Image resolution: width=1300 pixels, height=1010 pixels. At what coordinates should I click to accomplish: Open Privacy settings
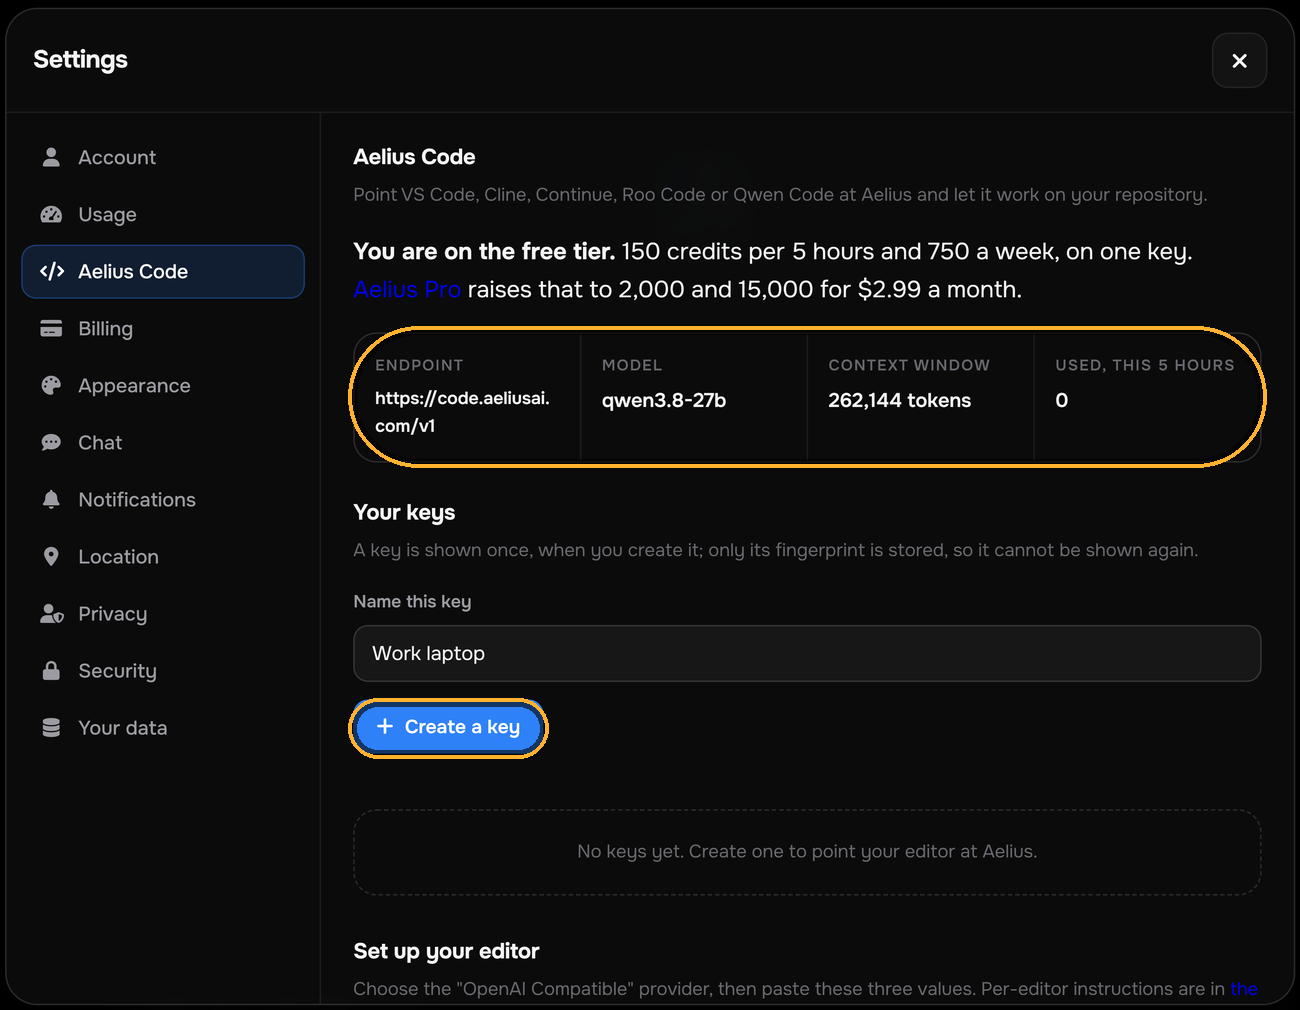point(163,613)
